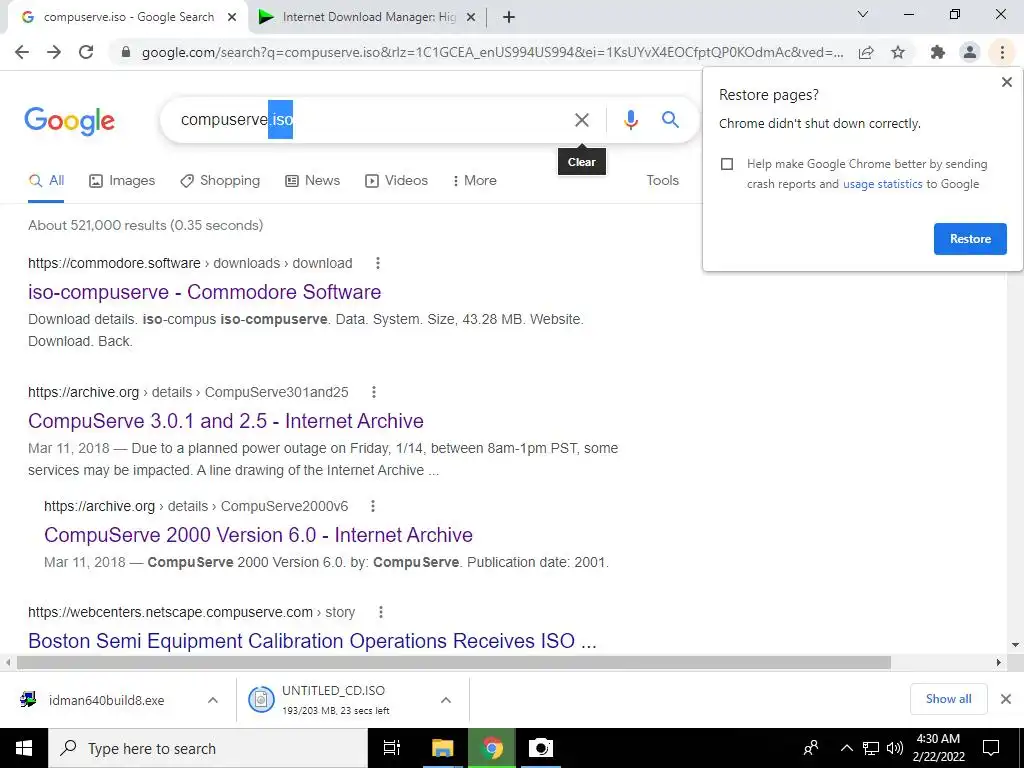
Task: Click the taskbar clock showing 4:30 AM
Action: (938, 748)
